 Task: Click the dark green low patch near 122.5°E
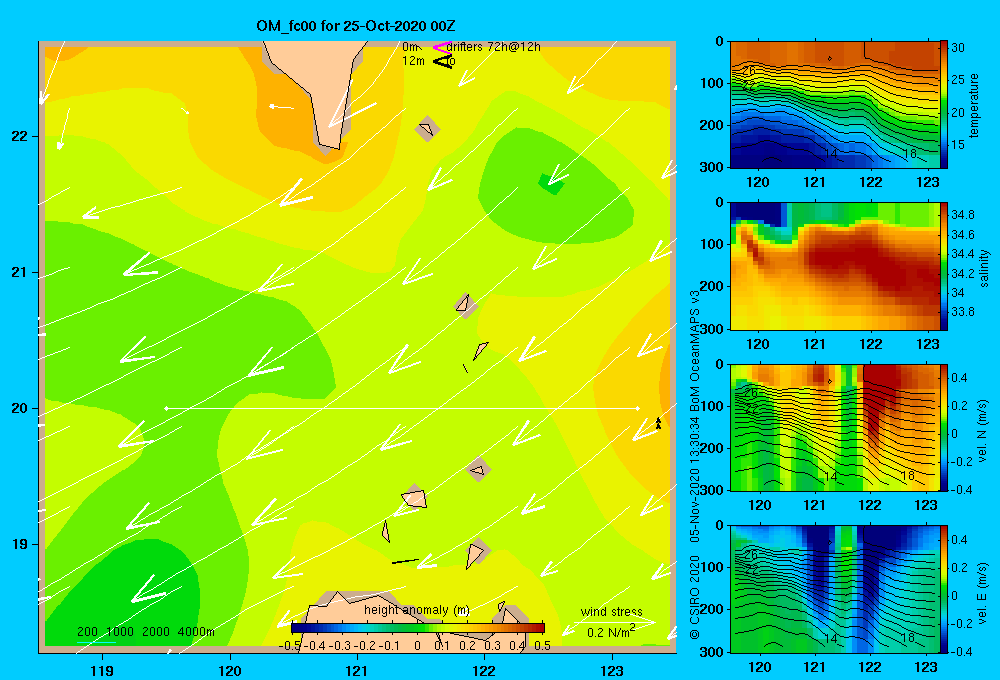click(x=551, y=184)
